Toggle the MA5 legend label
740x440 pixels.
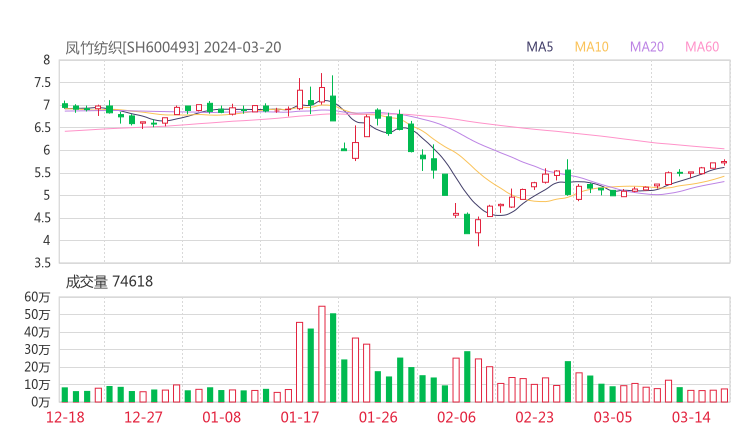point(540,47)
